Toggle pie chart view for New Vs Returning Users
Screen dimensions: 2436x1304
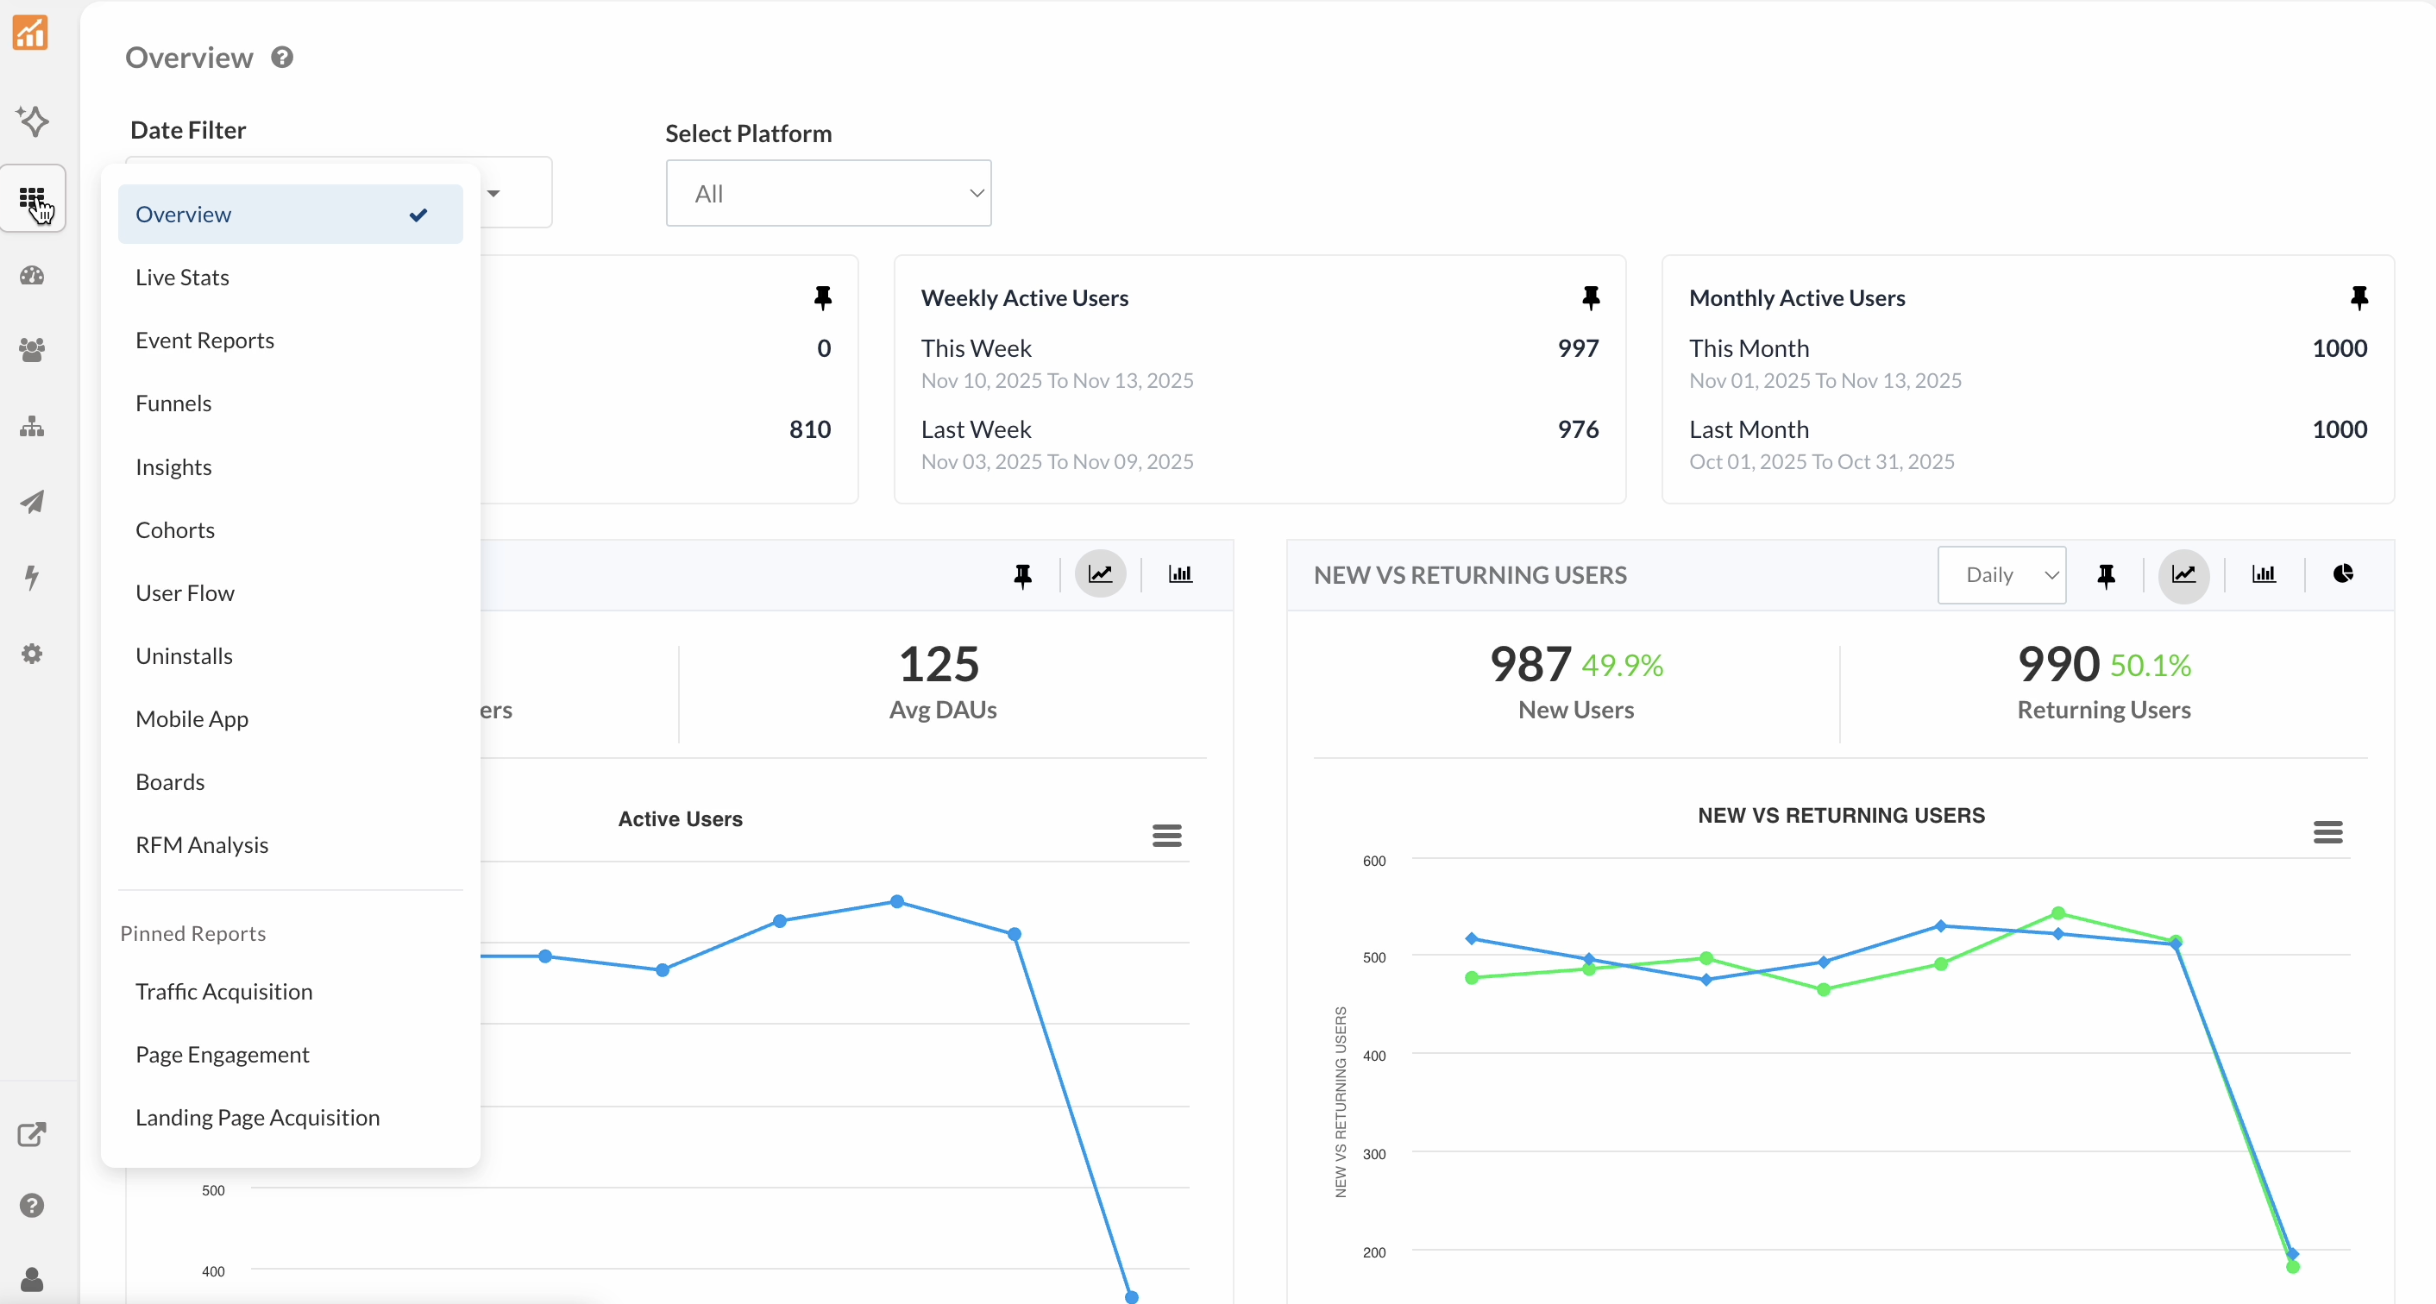tap(2343, 574)
